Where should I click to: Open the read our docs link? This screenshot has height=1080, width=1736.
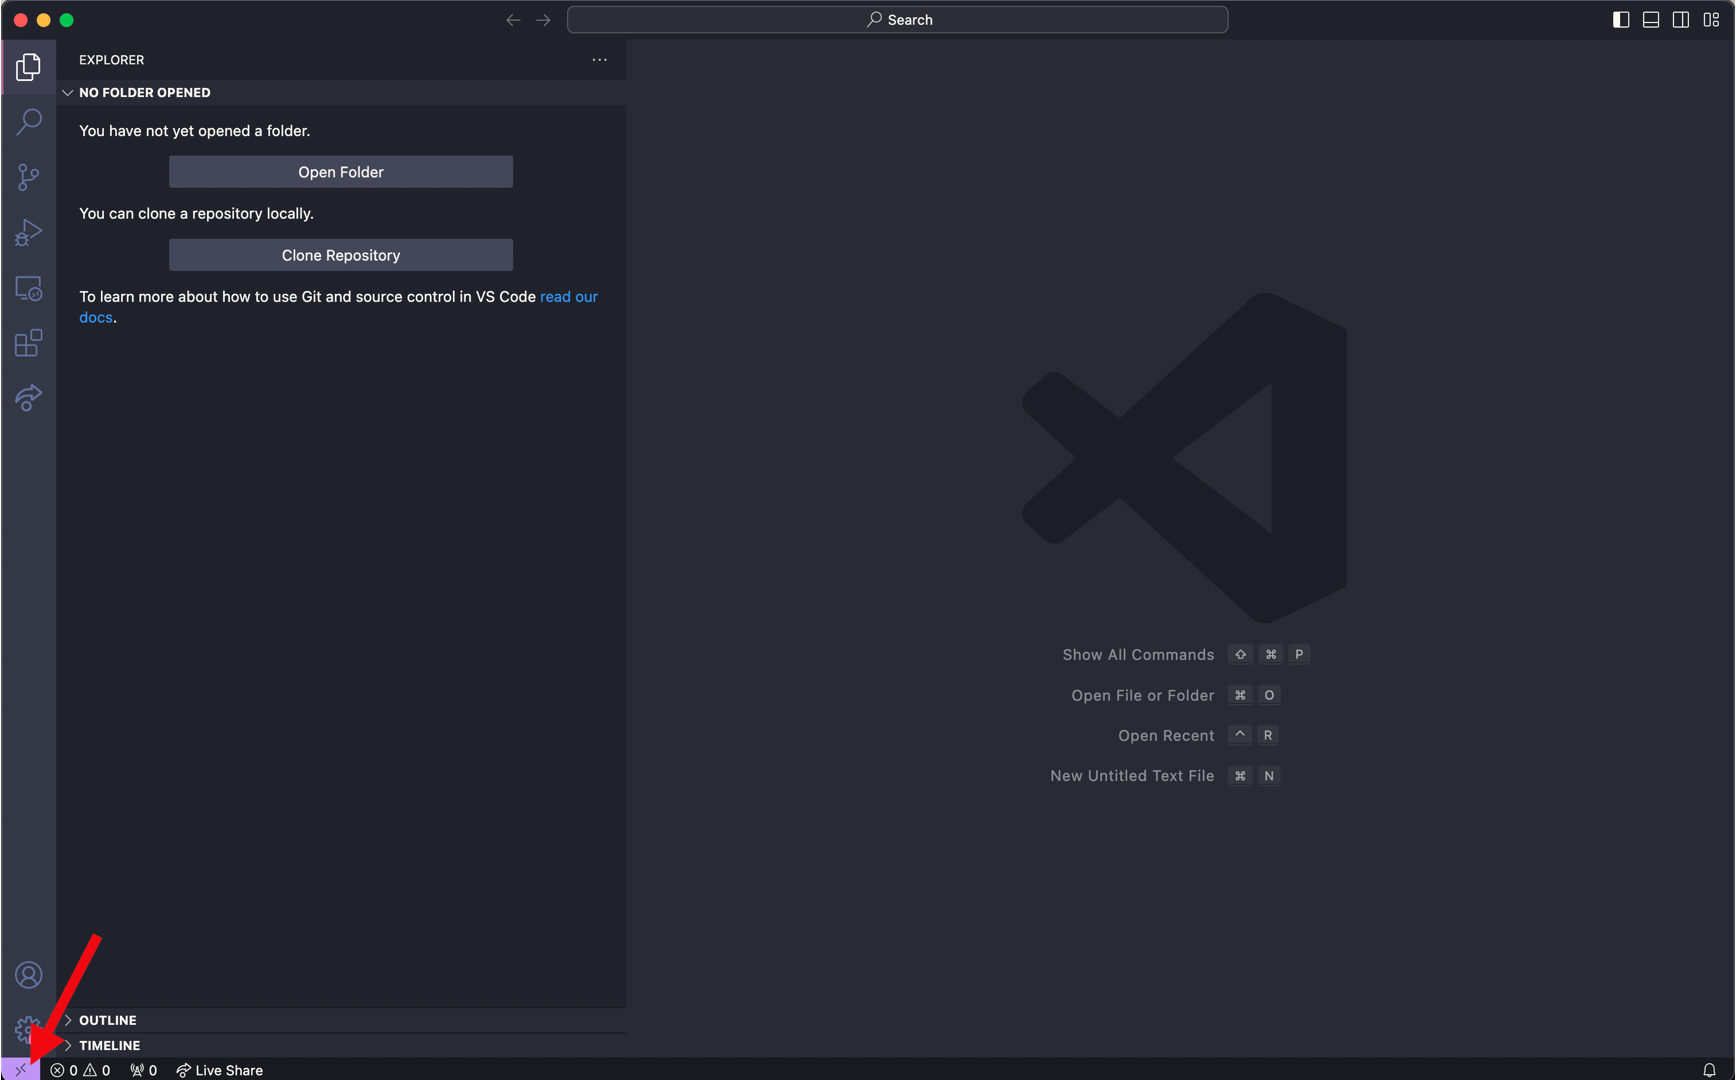point(569,297)
